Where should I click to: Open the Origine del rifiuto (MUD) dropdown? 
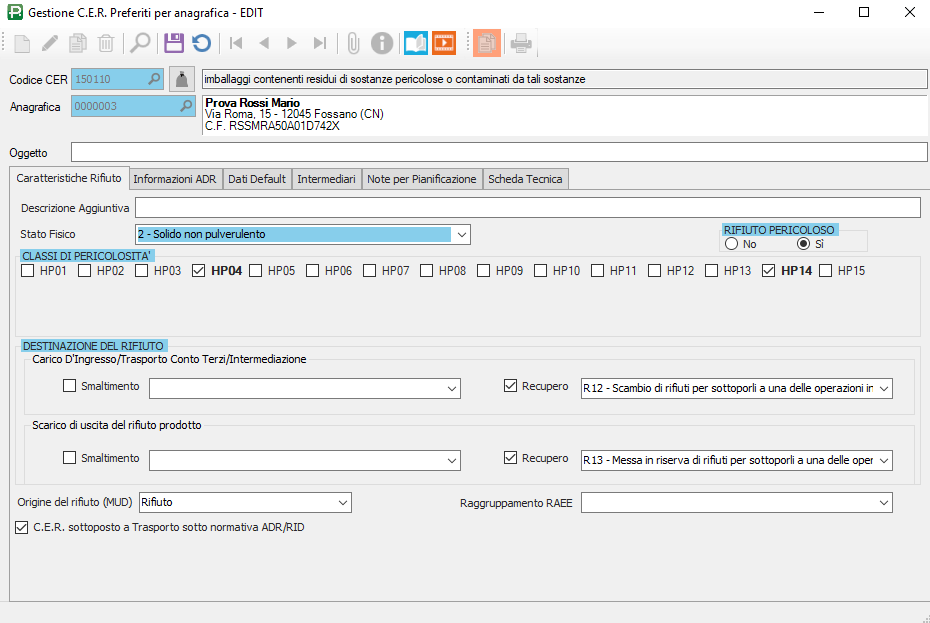[342, 502]
